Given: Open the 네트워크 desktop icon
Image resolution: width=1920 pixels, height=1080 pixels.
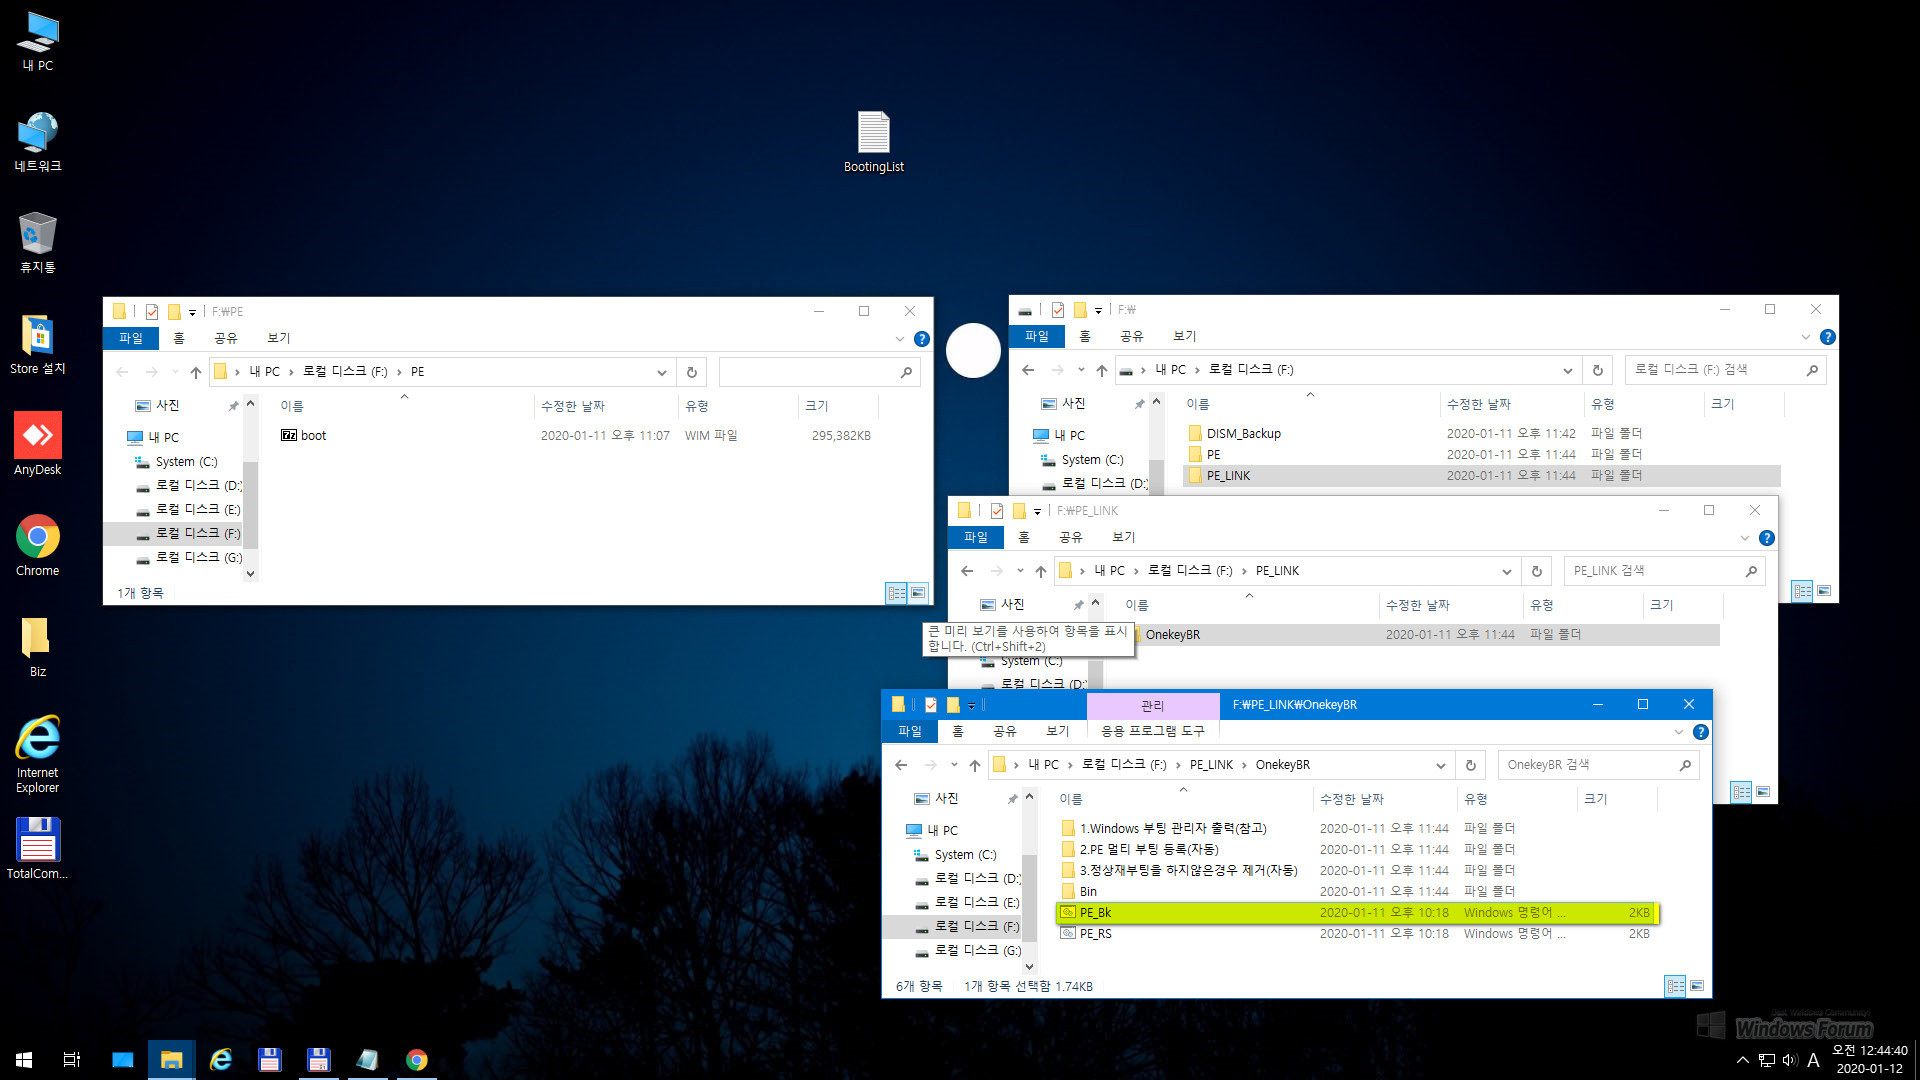Looking at the screenshot, I should (x=38, y=141).
